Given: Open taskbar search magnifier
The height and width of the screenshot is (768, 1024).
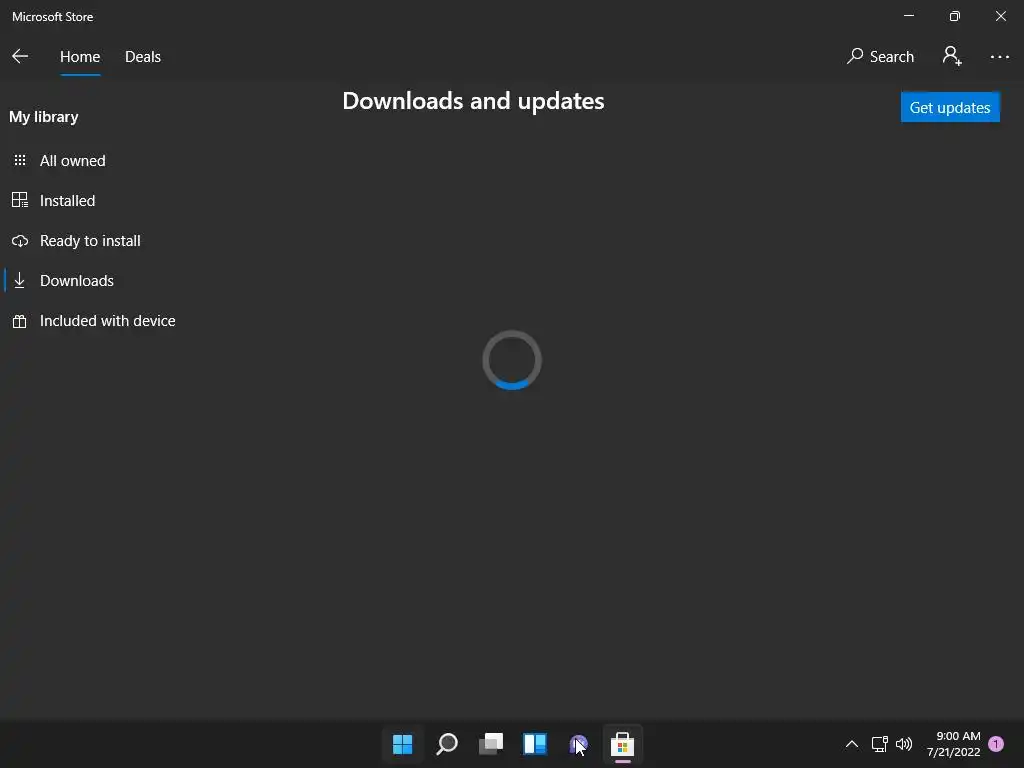Looking at the screenshot, I should coord(447,744).
